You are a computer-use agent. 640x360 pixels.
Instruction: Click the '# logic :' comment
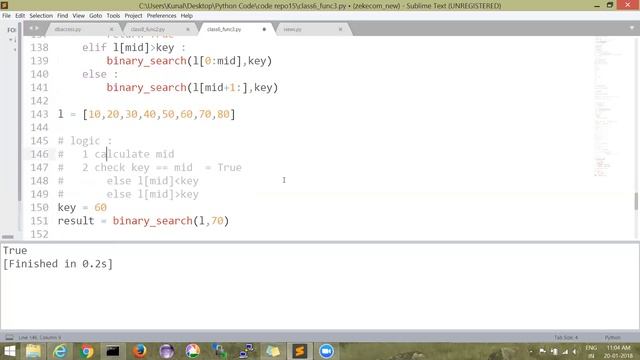click(85, 141)
